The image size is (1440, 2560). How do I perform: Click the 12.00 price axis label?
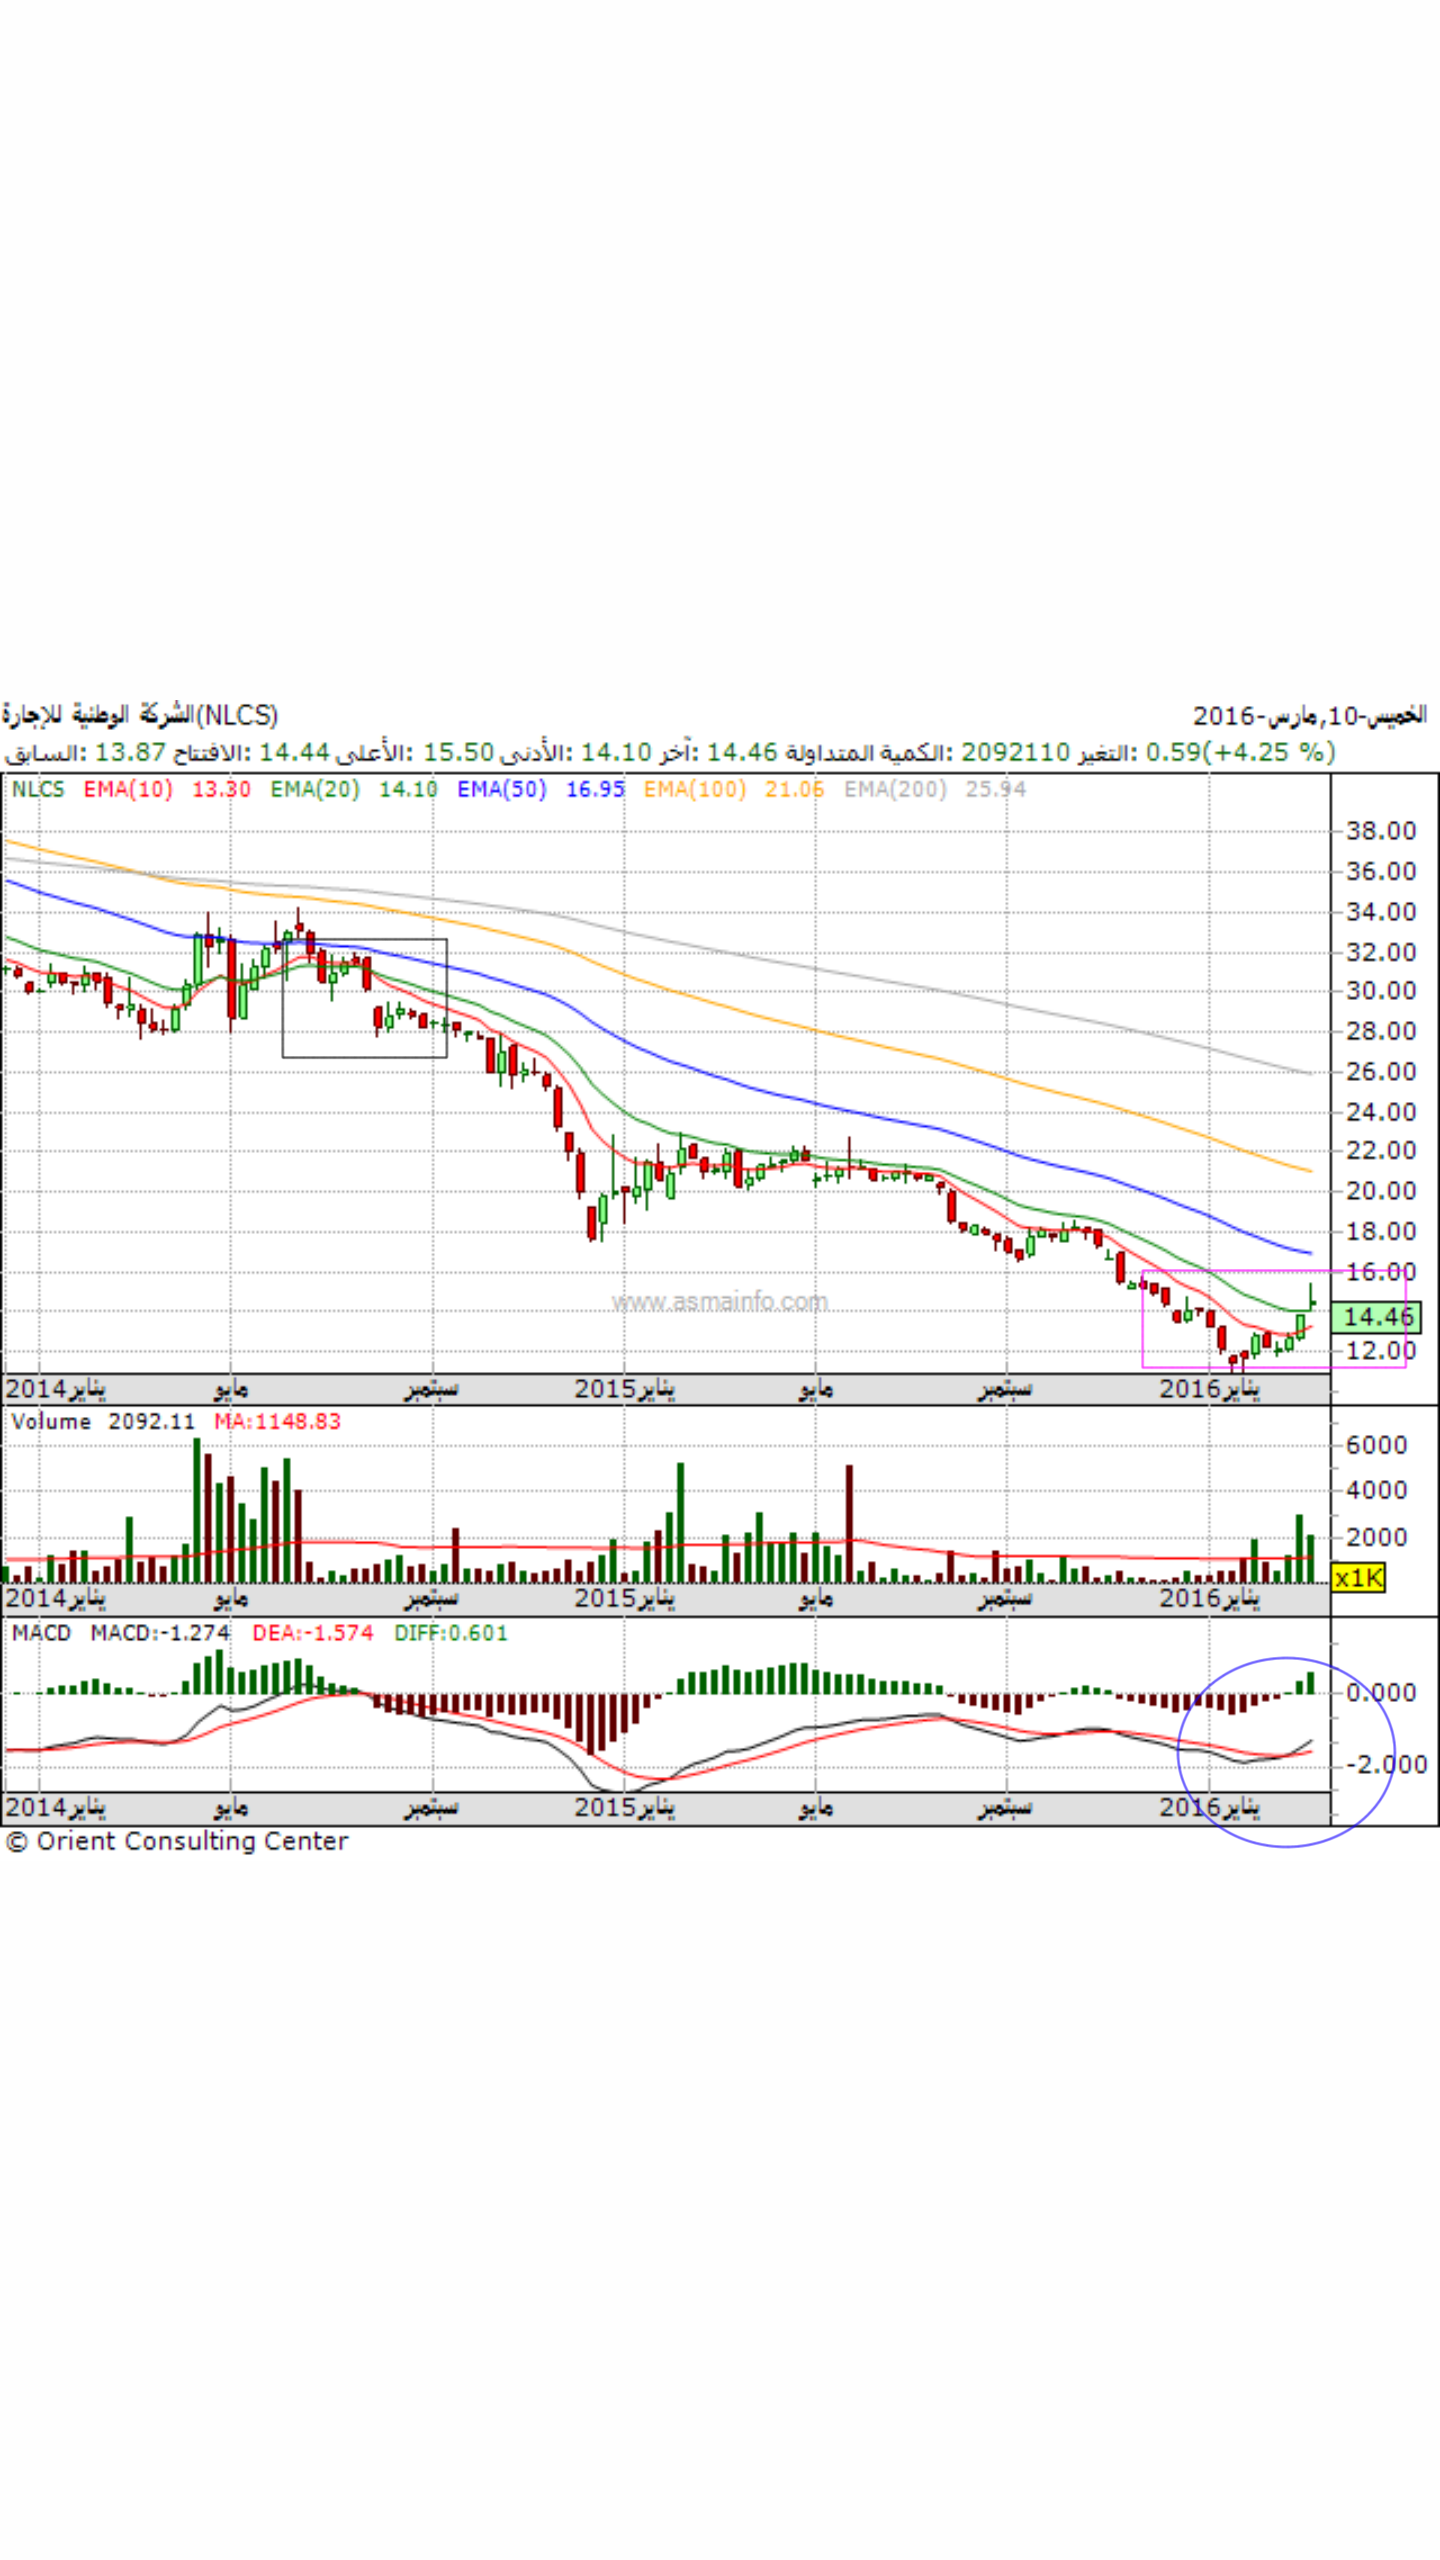pos(1381,1350)
